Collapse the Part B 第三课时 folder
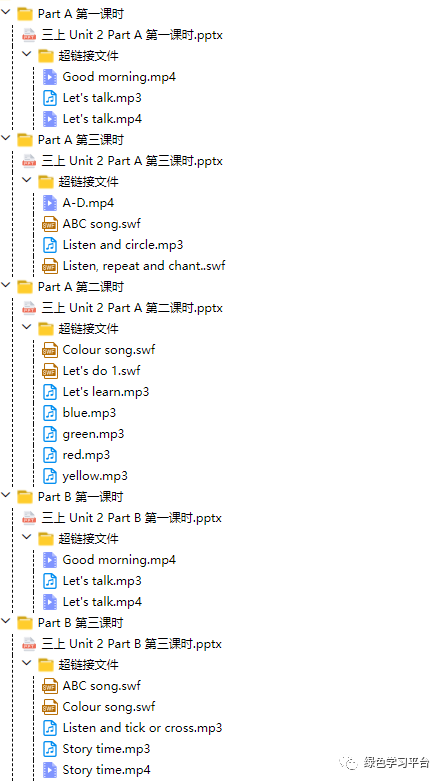443x782 pixels. (6, 622)
